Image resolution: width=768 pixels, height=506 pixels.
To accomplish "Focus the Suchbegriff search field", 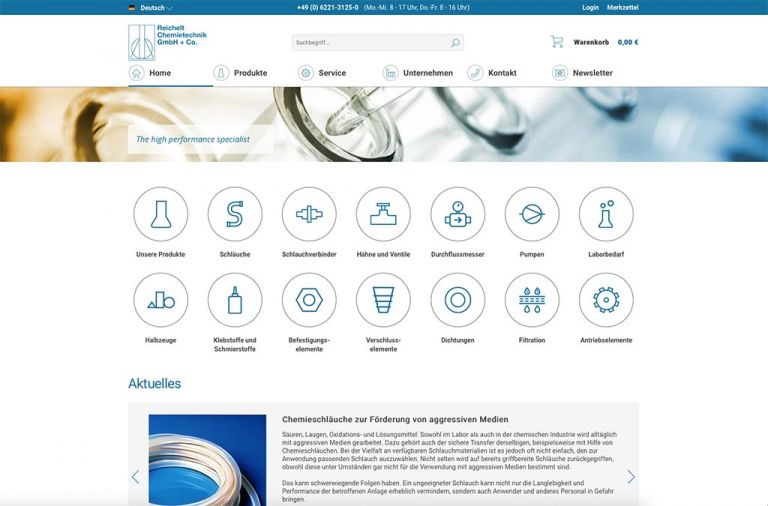I will tap(378, 43).
